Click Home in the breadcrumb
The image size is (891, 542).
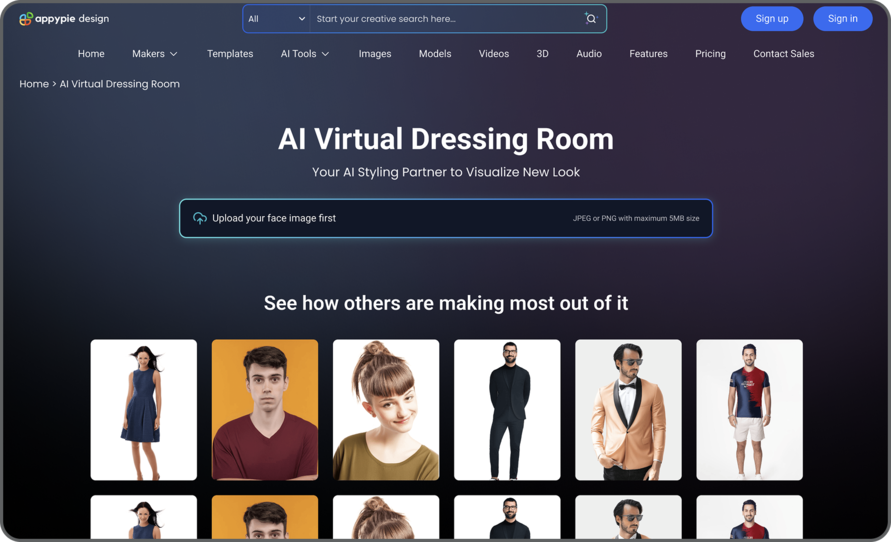pos(34,84)
